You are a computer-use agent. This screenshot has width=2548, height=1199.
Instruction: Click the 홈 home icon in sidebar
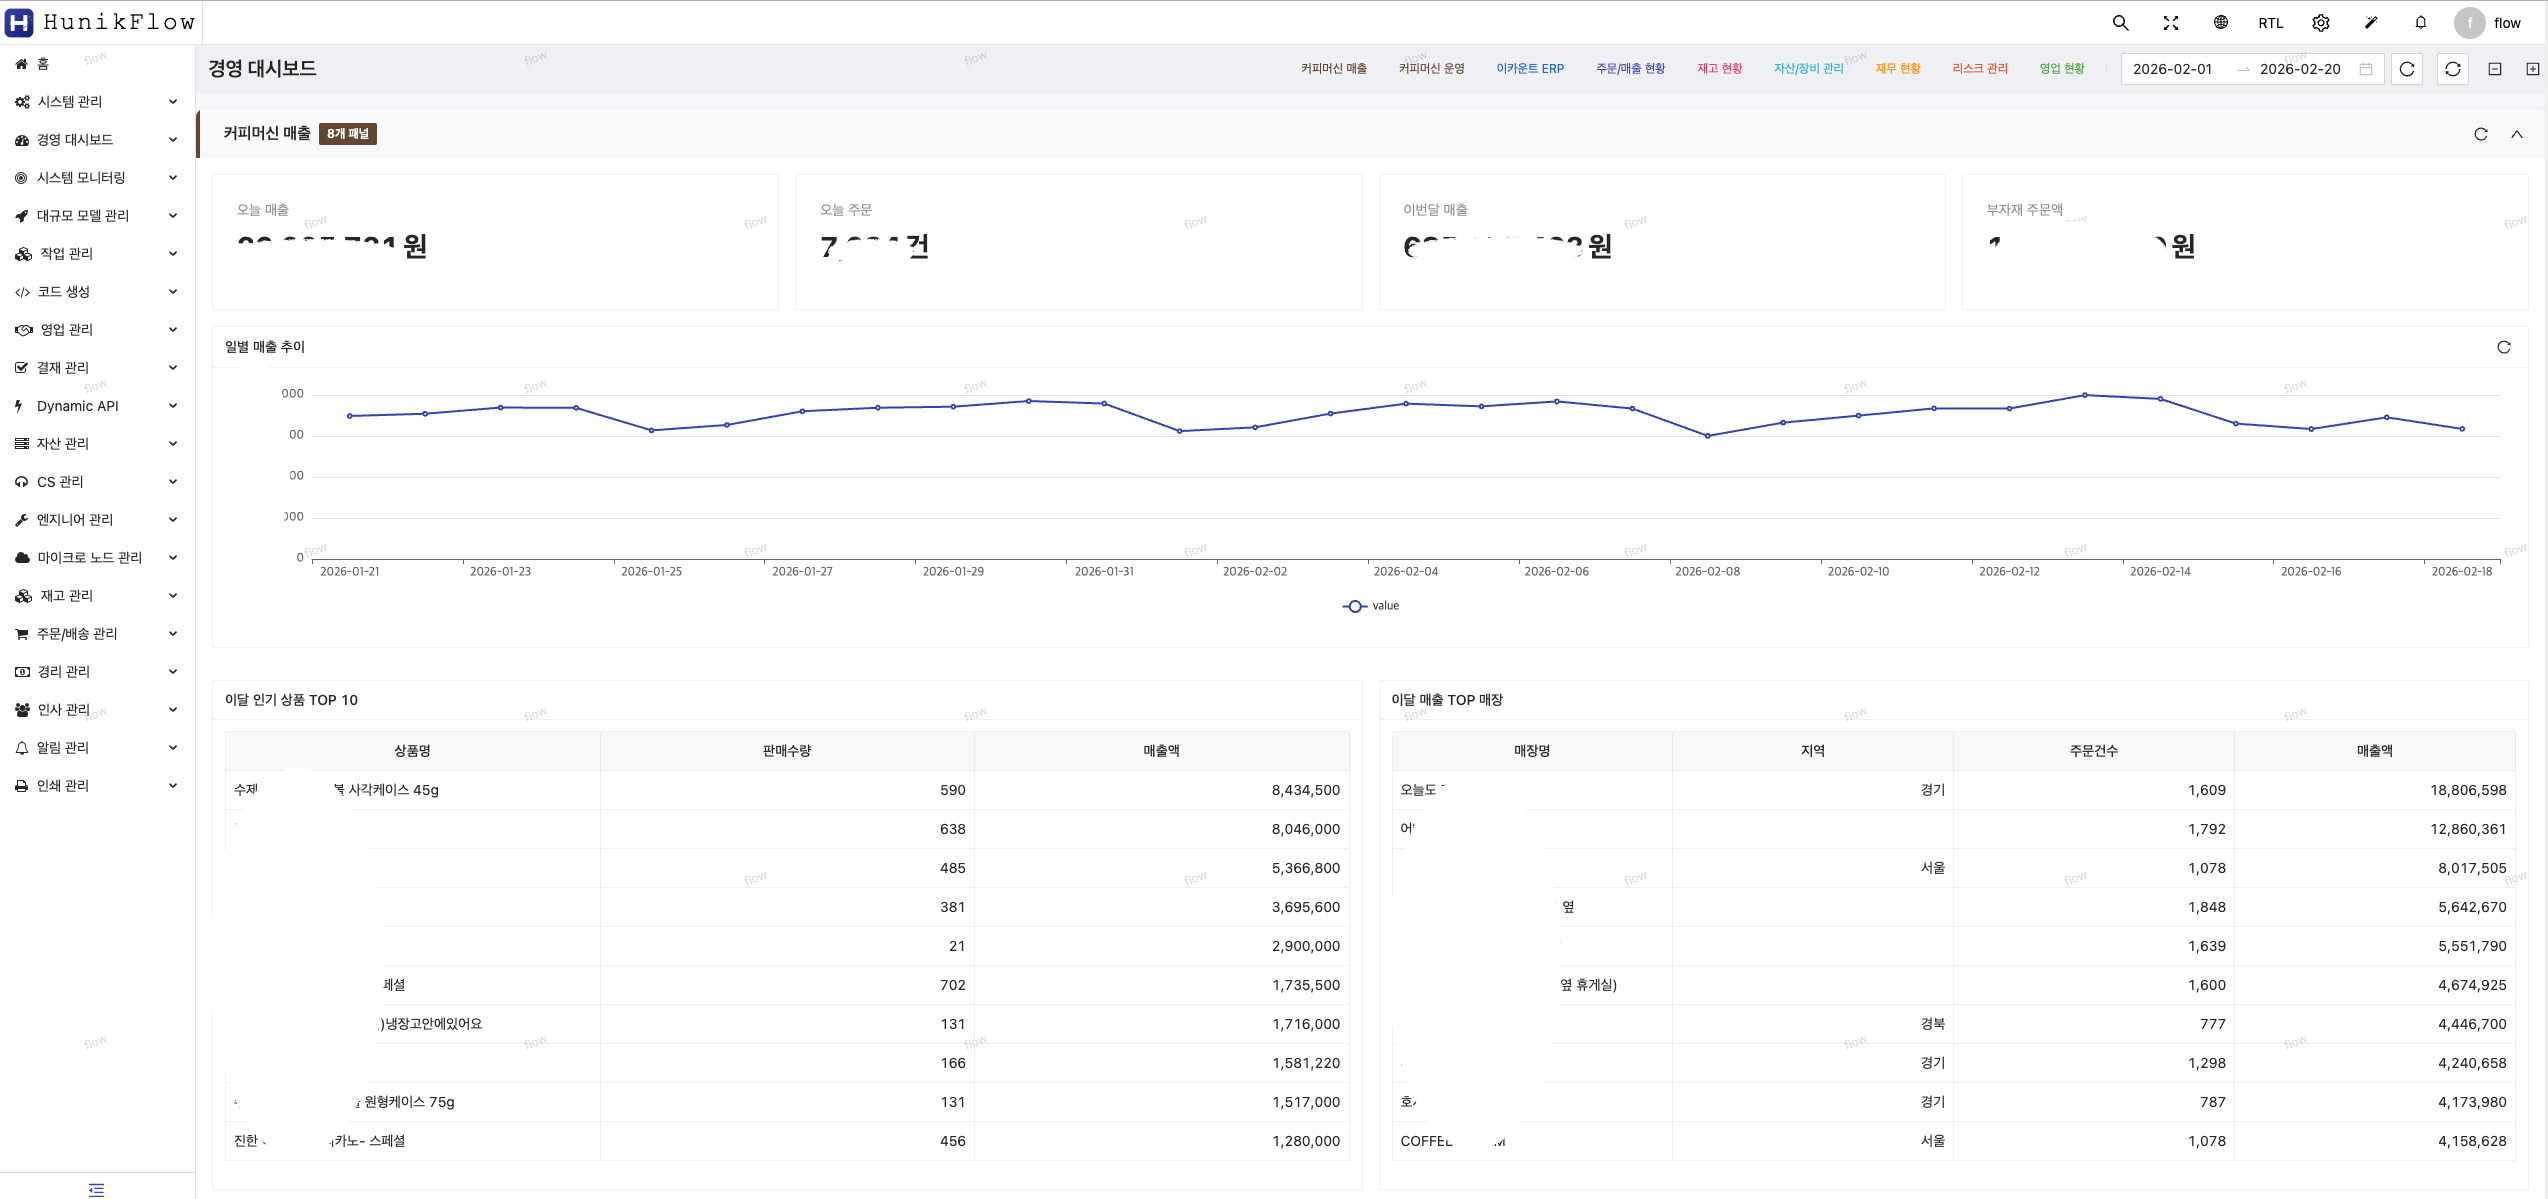[21, 64]
